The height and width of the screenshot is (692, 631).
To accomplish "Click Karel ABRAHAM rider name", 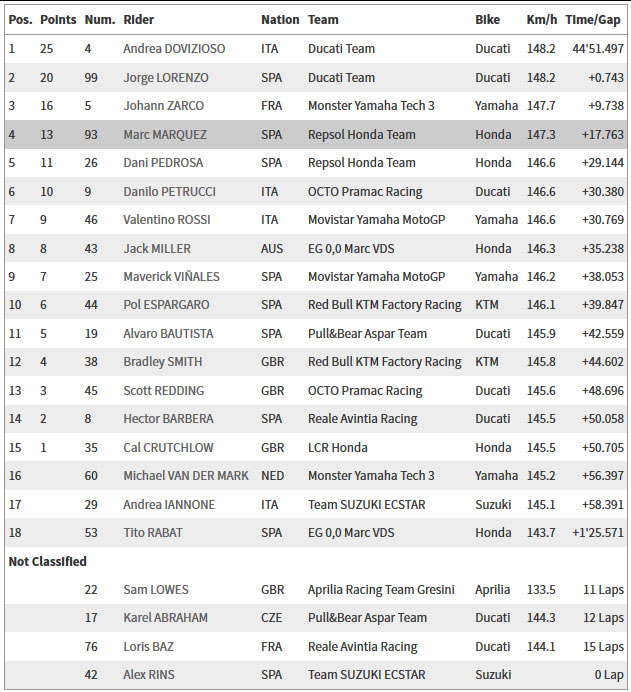I will (165, 618).
